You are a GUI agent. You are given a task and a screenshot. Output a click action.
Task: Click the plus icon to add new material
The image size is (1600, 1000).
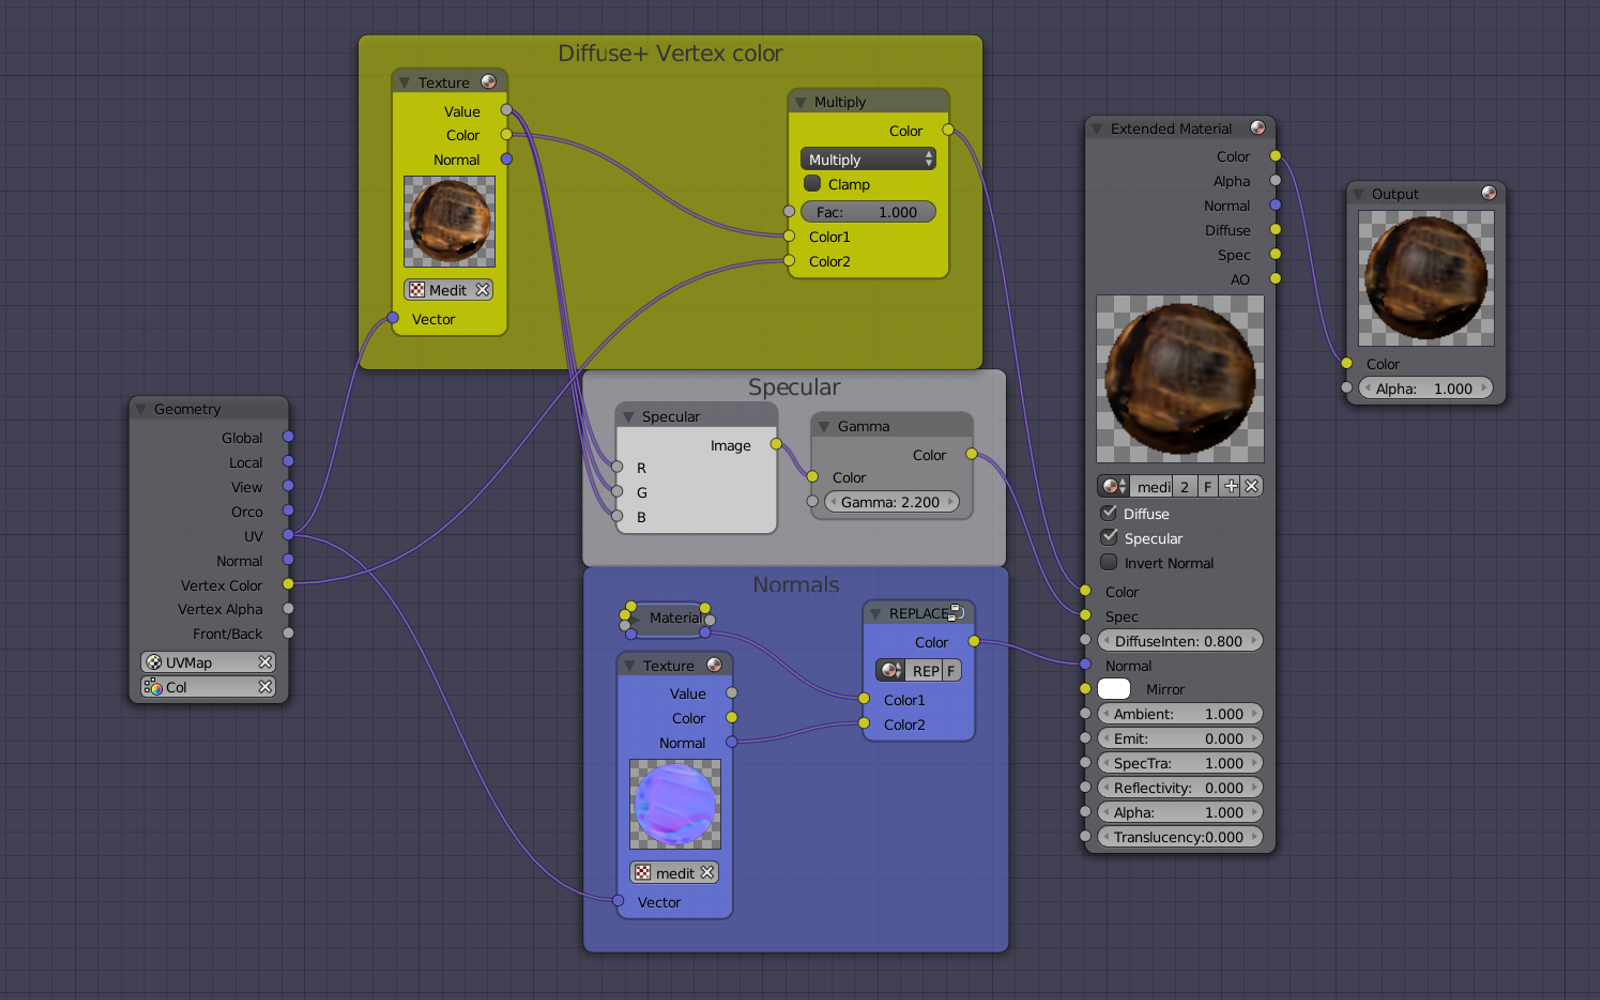[x=1230, y=487]
